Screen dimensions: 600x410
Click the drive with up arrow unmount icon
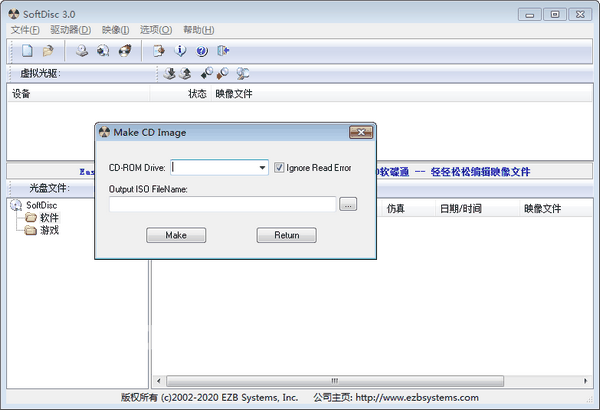coord(185,73)
